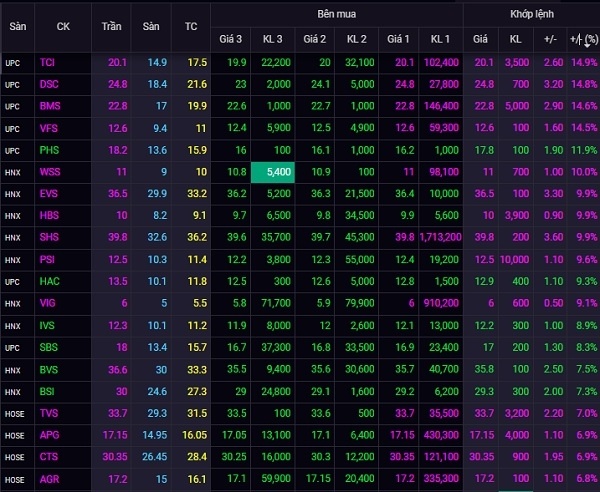
Task: Open the TCI stock ticker
Action: pyautogui.click(x=47, y=62)
